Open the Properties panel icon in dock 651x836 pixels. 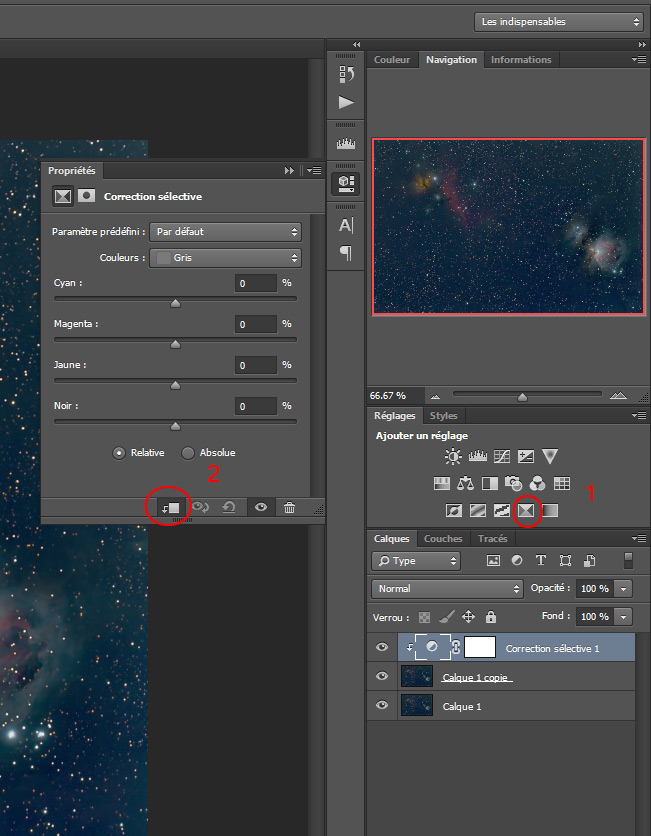[x=346, y=183]
